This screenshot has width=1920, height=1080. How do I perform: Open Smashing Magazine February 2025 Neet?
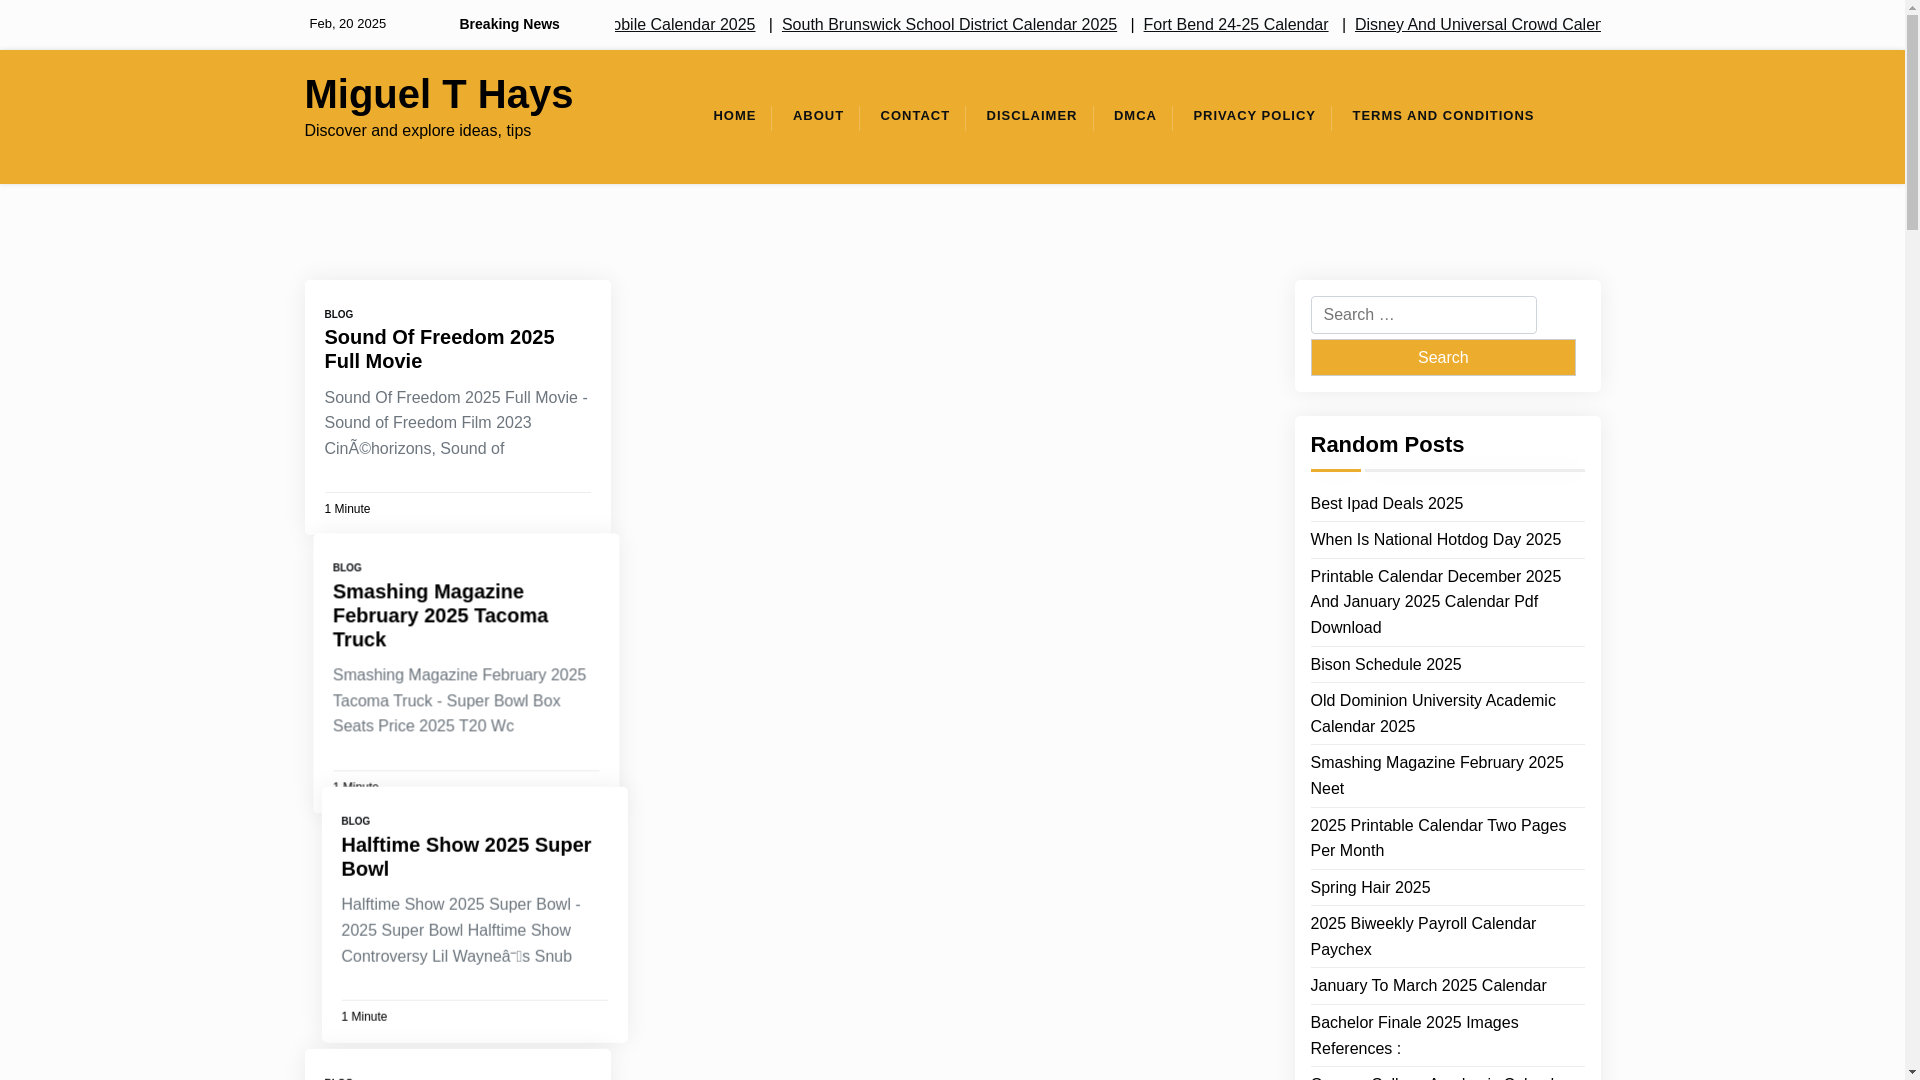point(1436,776)
